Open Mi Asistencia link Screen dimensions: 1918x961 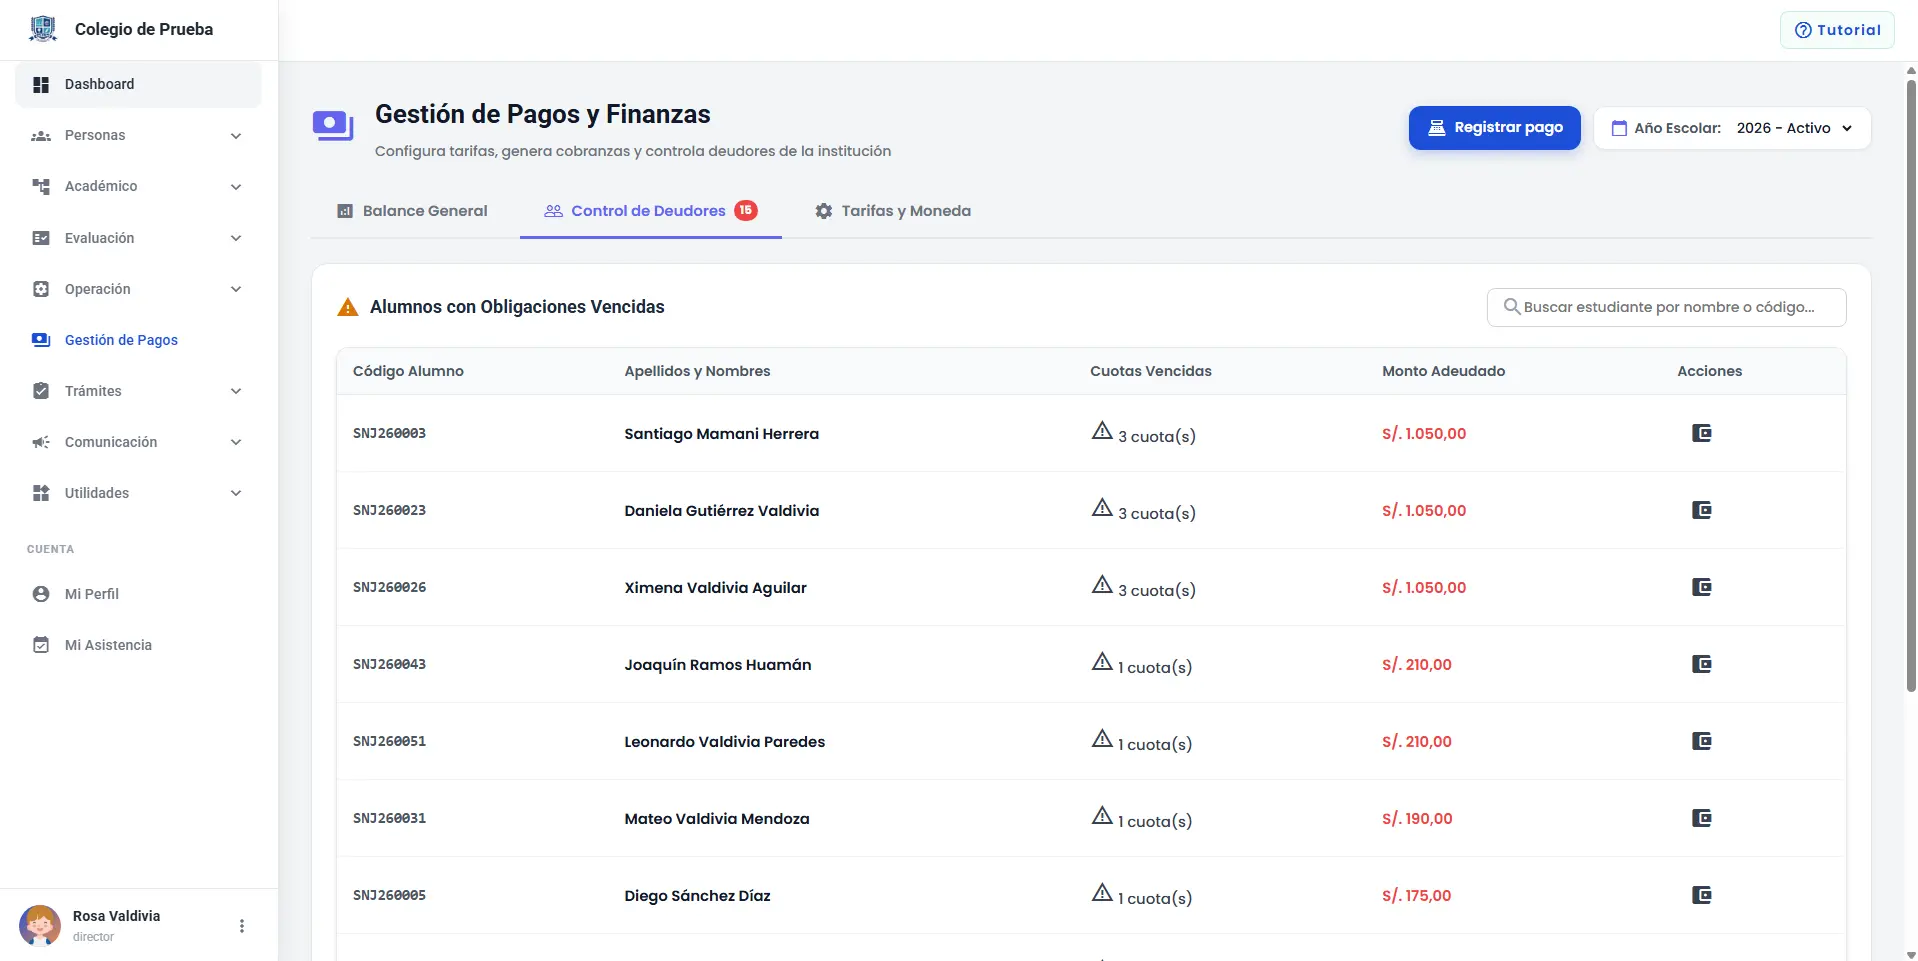138,645
